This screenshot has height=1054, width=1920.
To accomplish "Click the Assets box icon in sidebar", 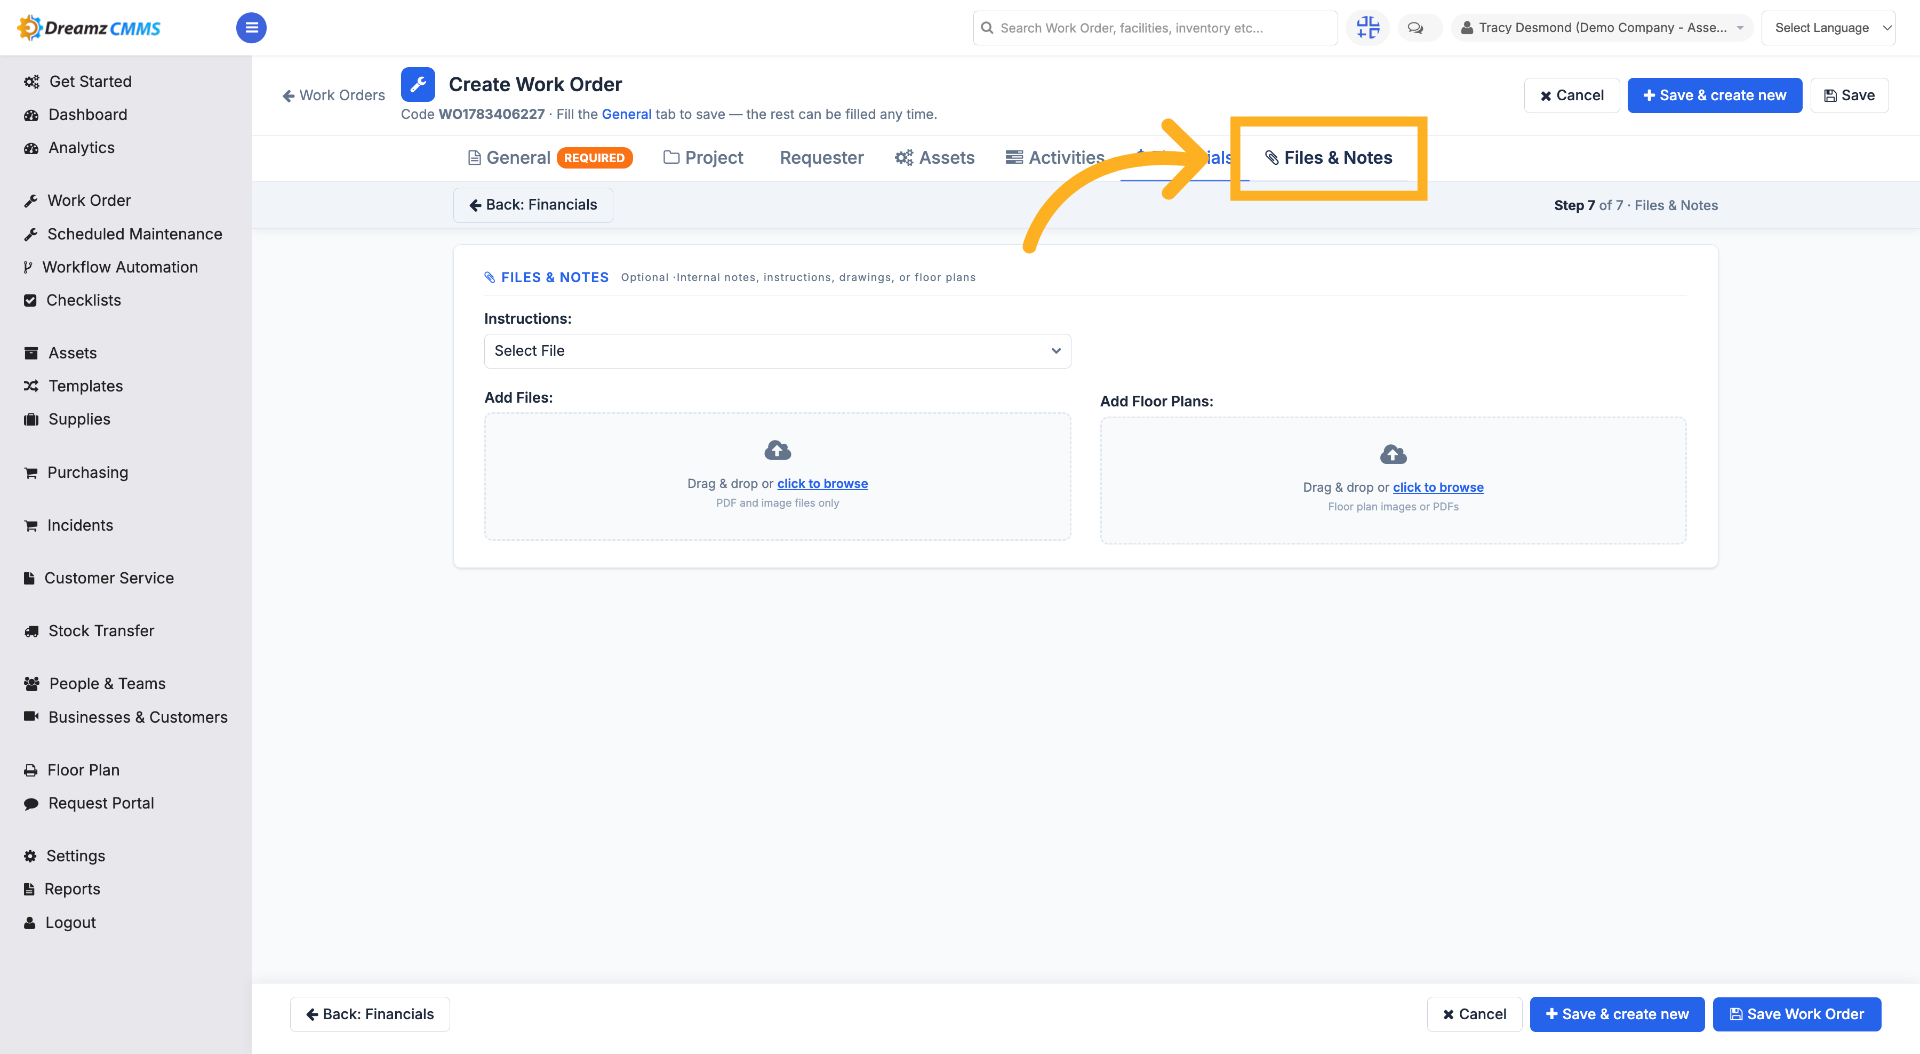I will click(31, 353).
